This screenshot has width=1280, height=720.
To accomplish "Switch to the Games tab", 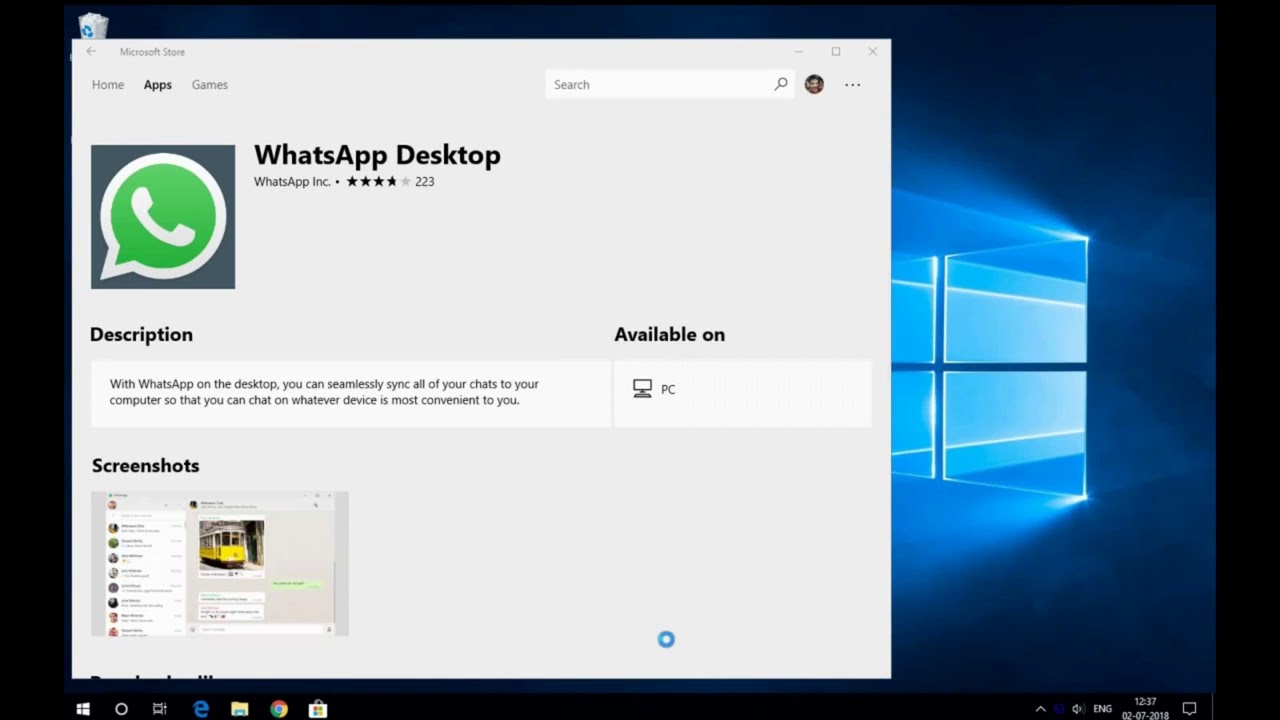I will [x=210, y=85].
